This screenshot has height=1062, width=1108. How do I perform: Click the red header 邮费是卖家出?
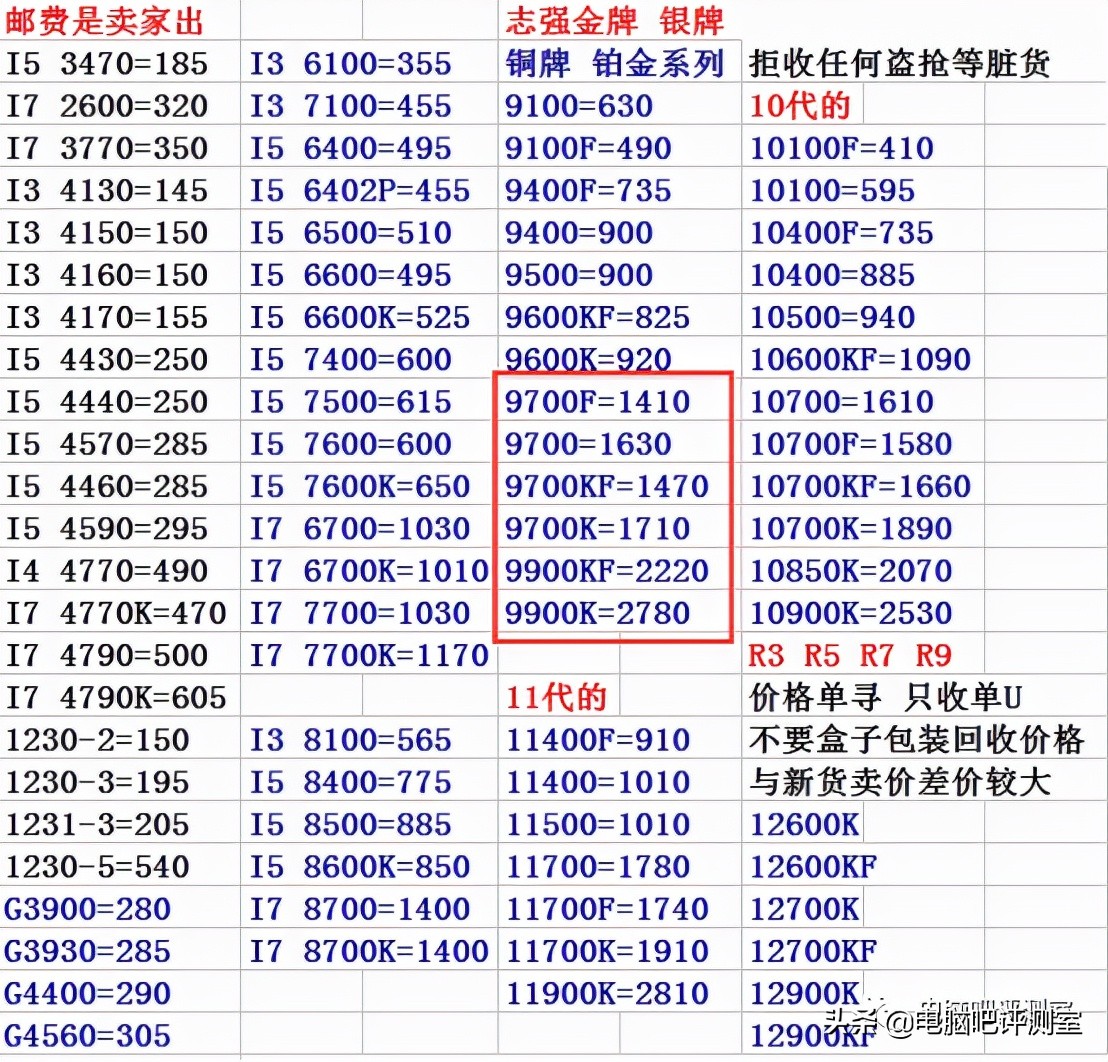click(x=105, y=20)
